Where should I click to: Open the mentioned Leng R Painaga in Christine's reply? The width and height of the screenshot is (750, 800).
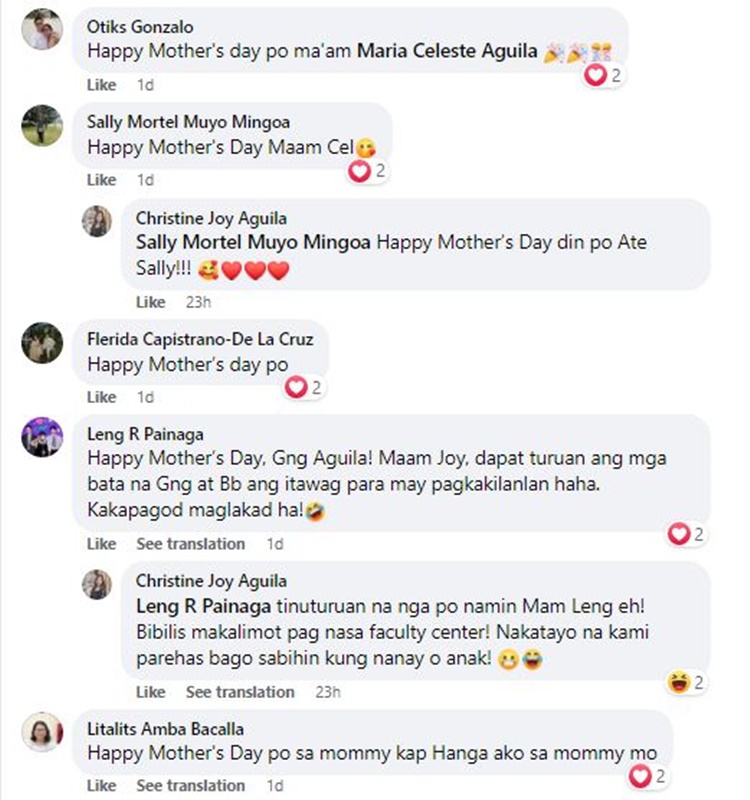click(x=203, y=607)
